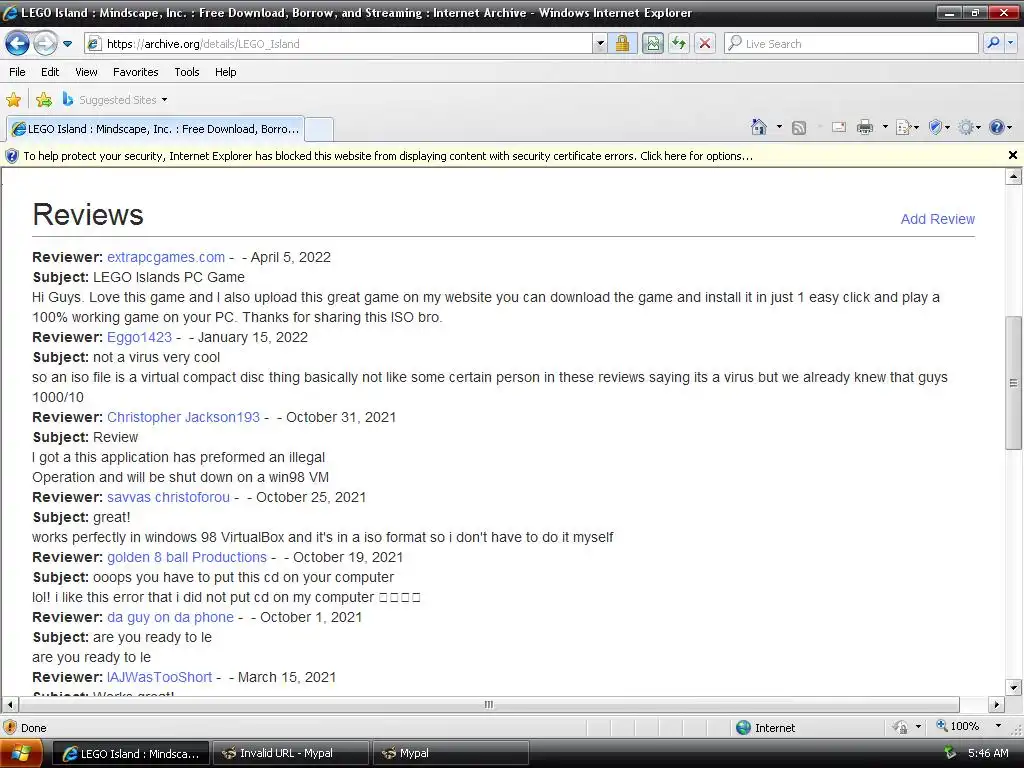This screenshot has width=1024, height=768.
Task: Expand the Home button dropdown arrow
Action: tap(779, 127)
